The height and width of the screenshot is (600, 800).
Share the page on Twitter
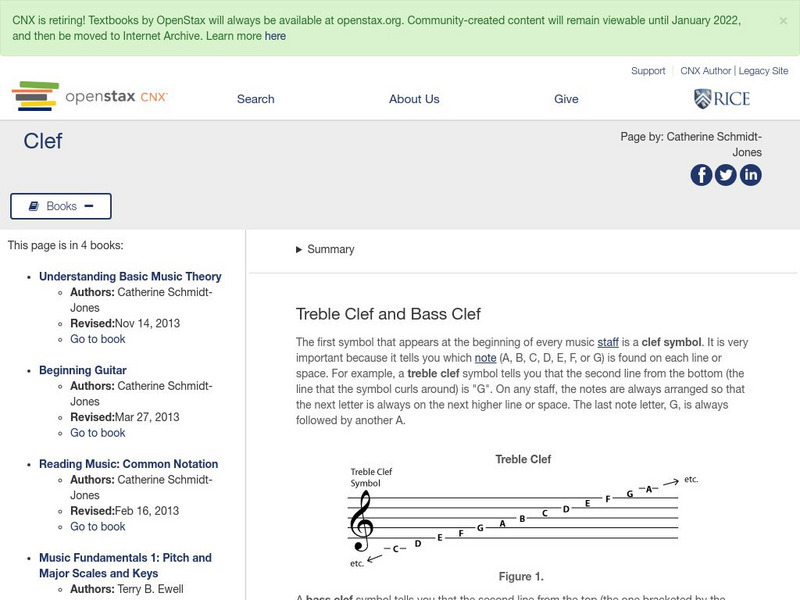coord(724,175)
